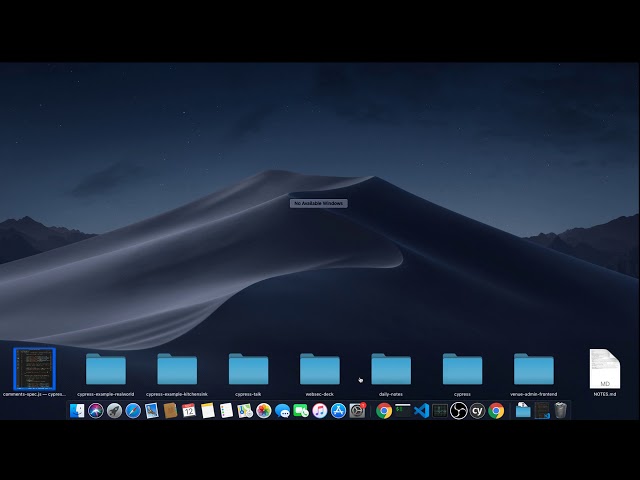Select the websec-deck folder

[320, 370]
